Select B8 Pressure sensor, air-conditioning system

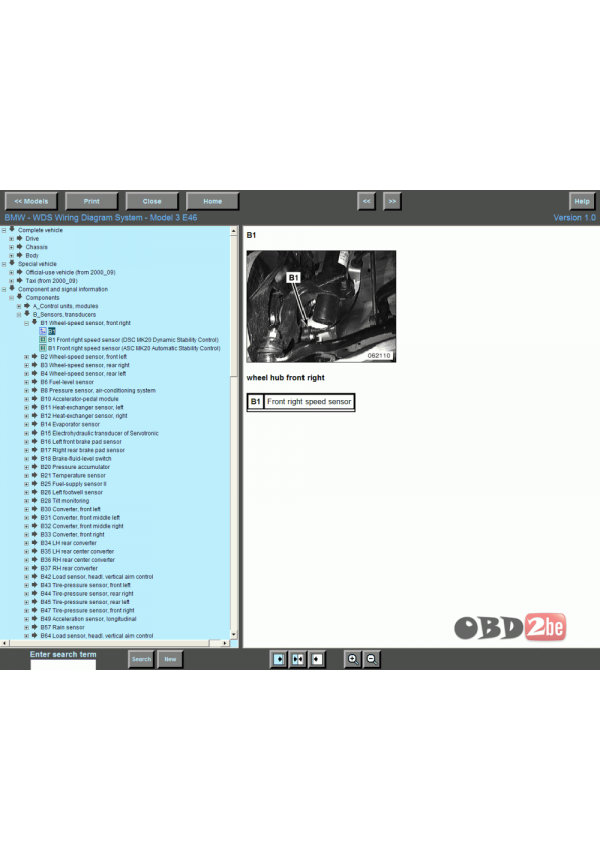(98, 391)
